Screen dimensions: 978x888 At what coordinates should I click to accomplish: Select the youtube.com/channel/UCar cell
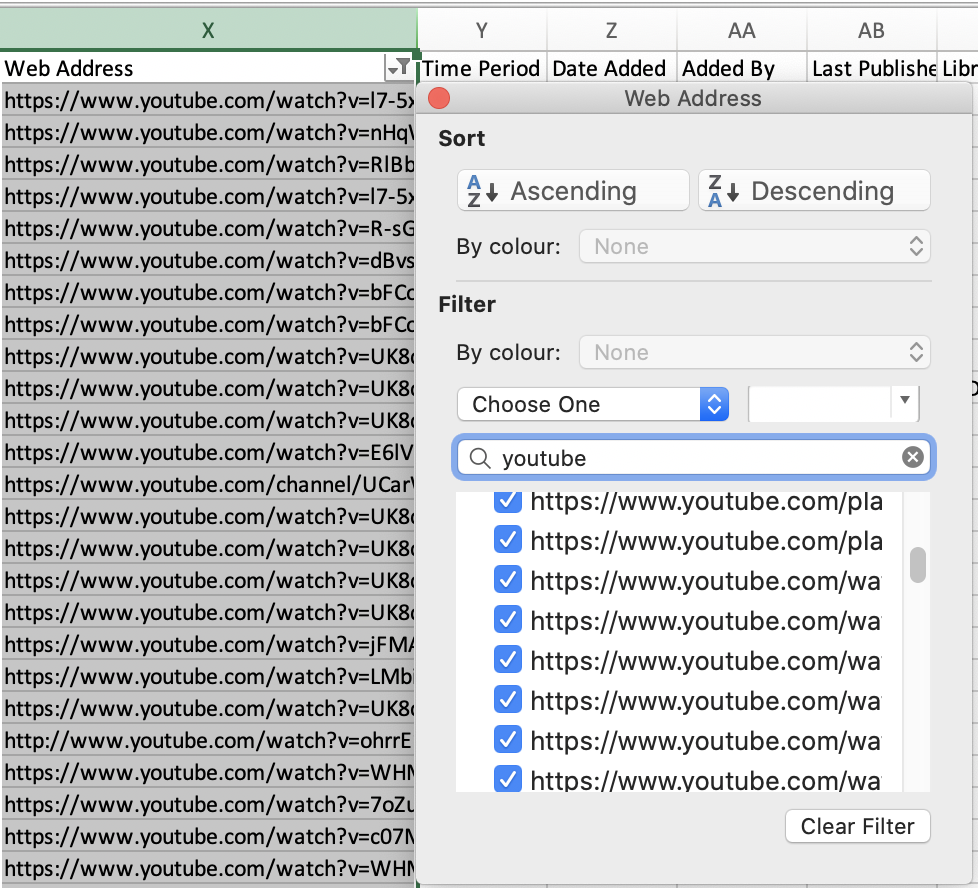[208, 484]
